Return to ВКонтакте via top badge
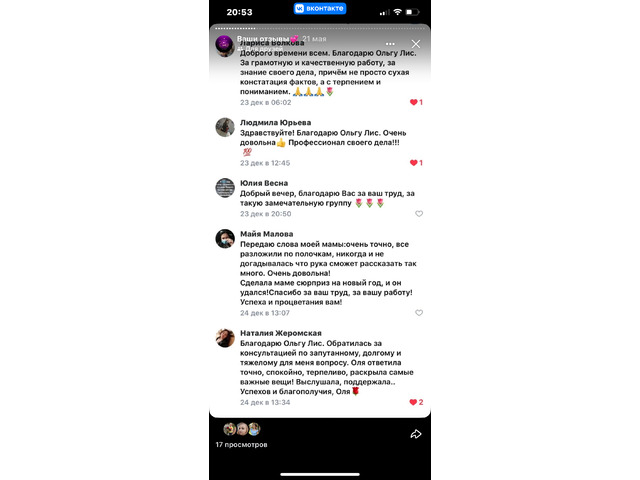 coord(320,8)
